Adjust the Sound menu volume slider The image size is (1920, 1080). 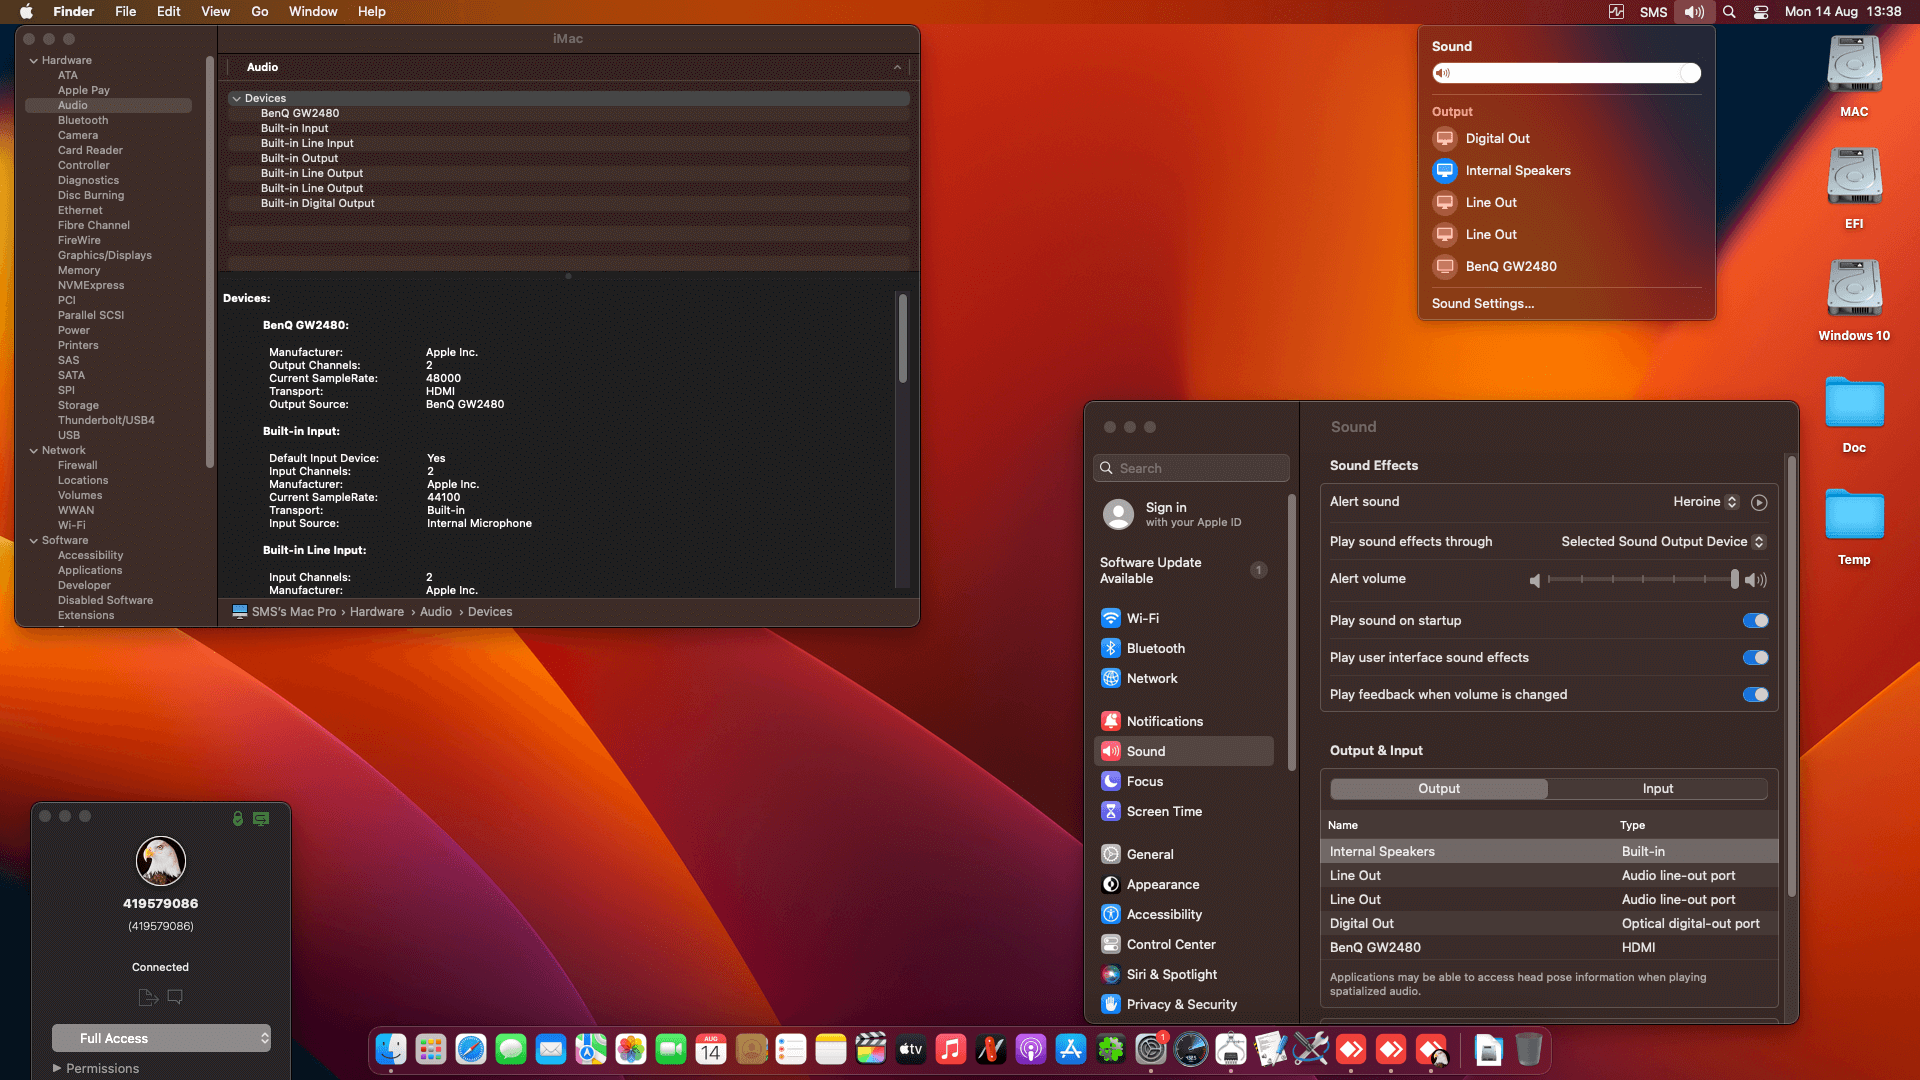coord(1566,73)
